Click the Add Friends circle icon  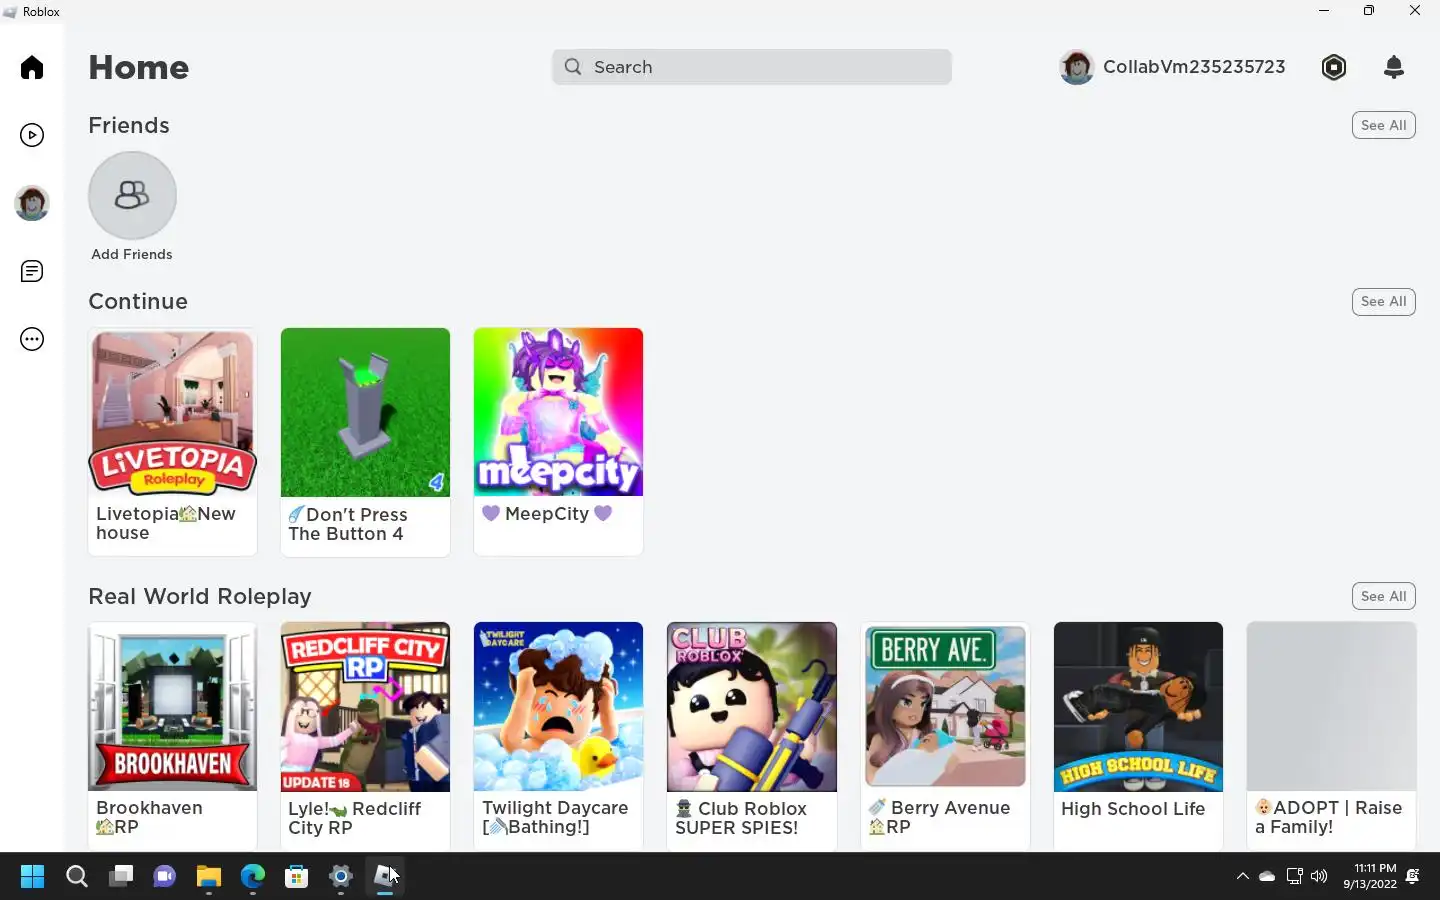pyautogui.click(x=132, y=195)
